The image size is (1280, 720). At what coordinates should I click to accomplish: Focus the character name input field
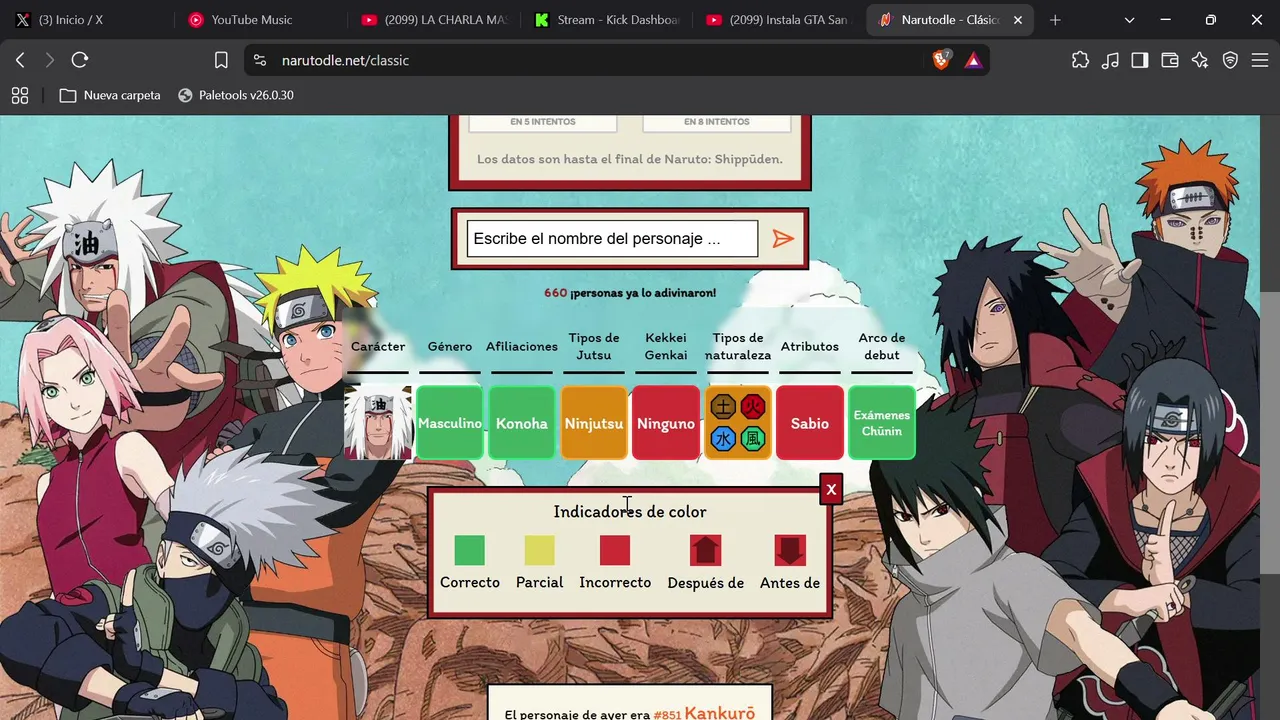click(612, 239)
